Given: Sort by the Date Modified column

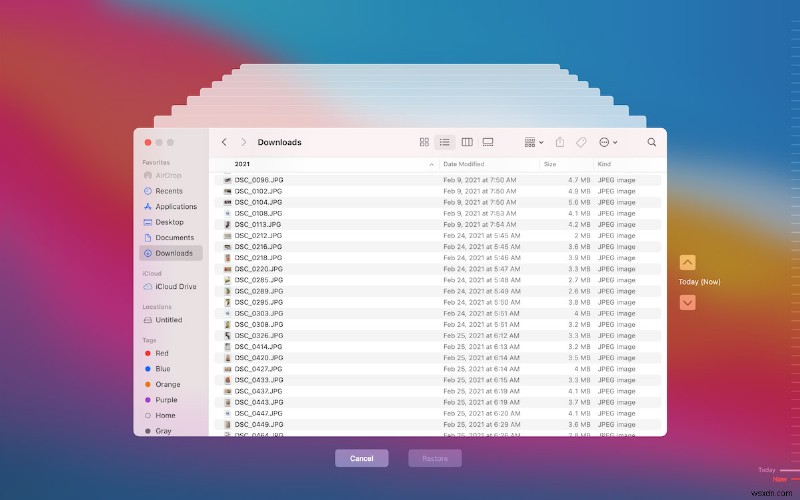Looking at the screenshot, I should (464, 164).
